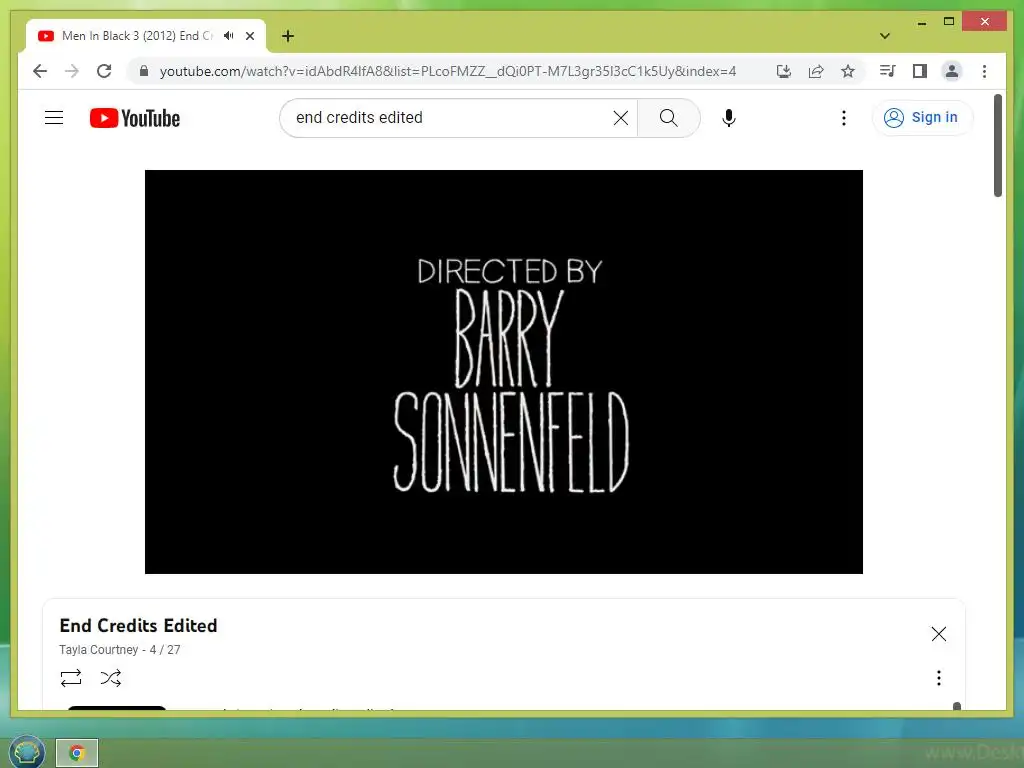
Task: Open Chrome profile avatar
Action: [952, 71]
